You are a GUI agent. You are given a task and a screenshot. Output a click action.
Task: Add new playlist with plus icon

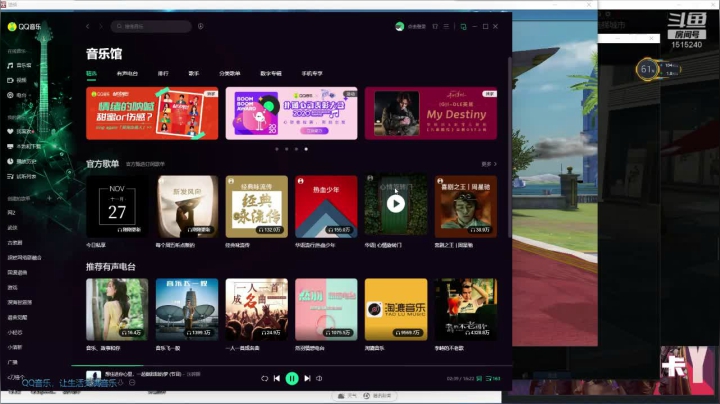49,198
